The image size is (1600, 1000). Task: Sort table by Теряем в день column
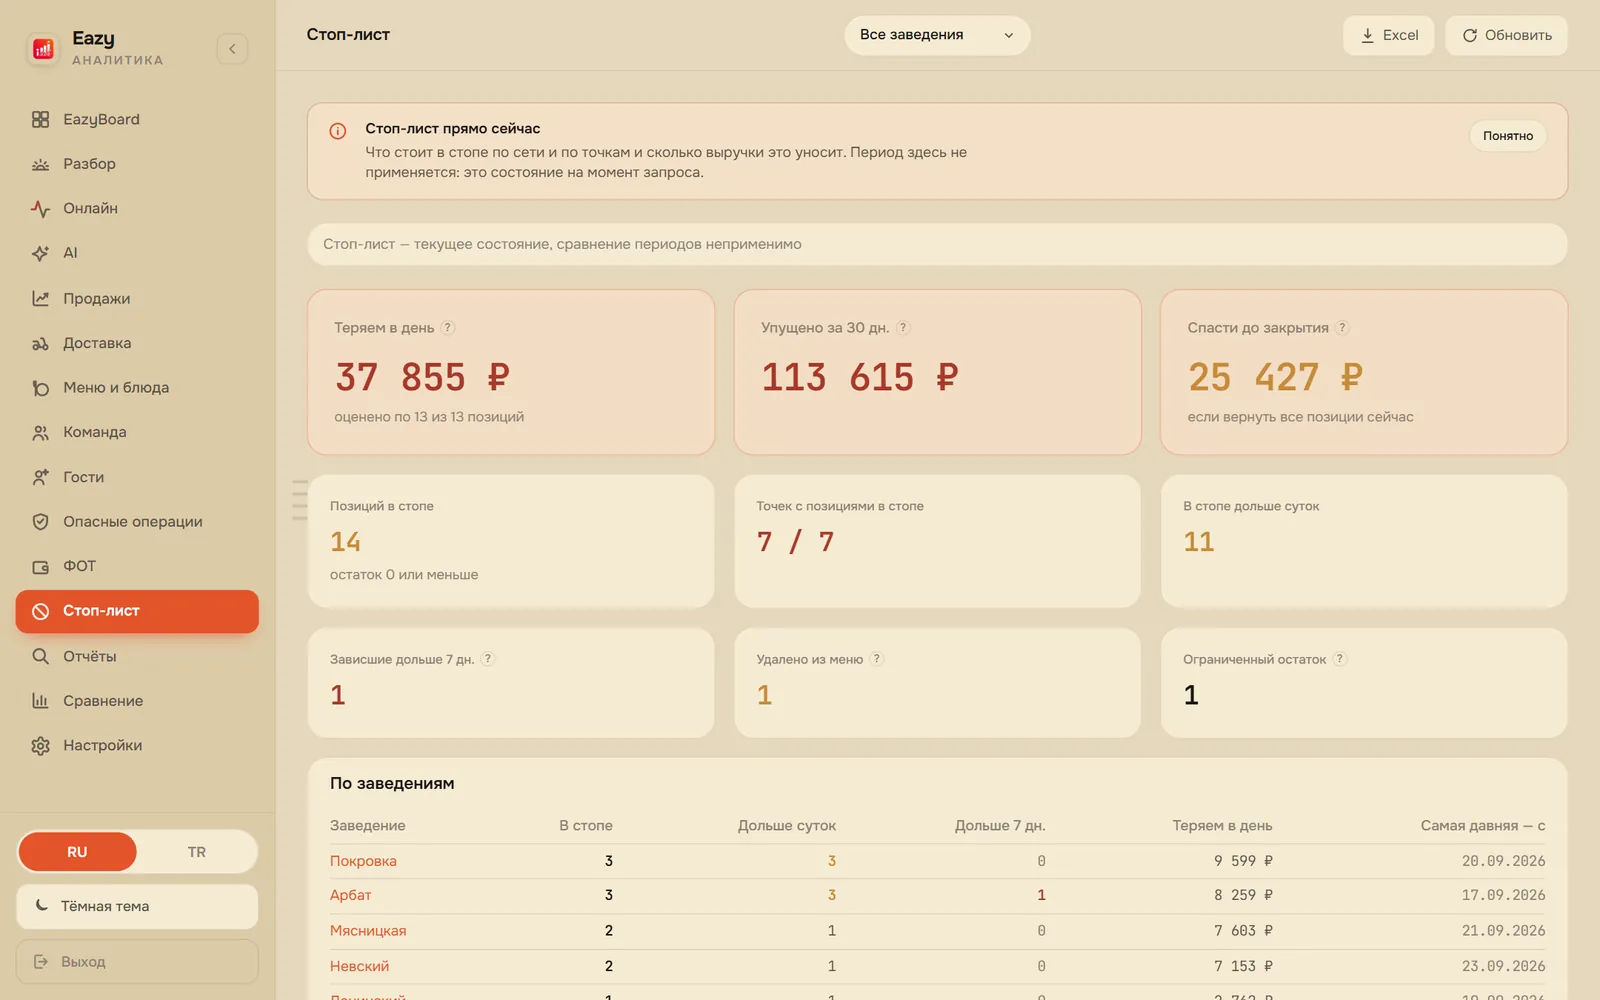[x=1222, y=826]
